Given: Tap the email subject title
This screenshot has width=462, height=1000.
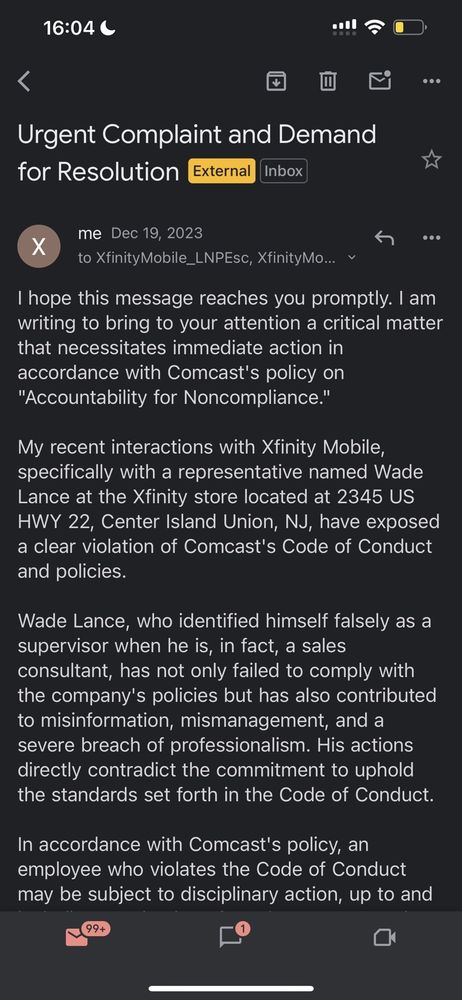Looking at the screenshot, I should coord(197,152).
